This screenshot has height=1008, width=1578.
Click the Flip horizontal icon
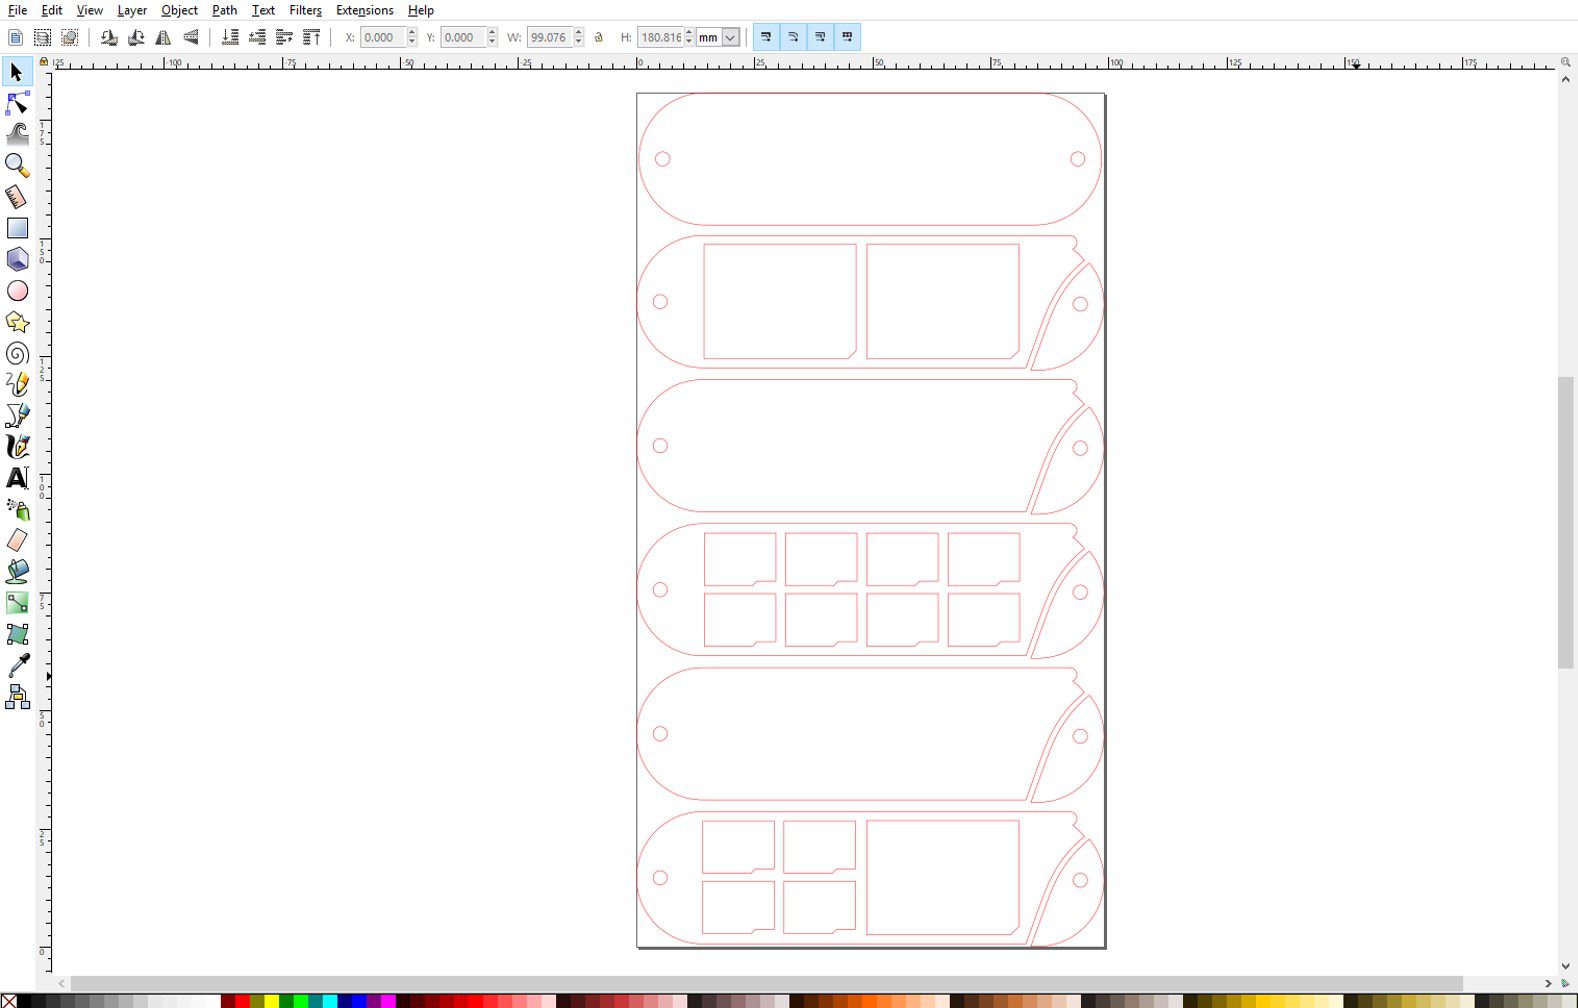pyautogui.click(x=163, y=38)
